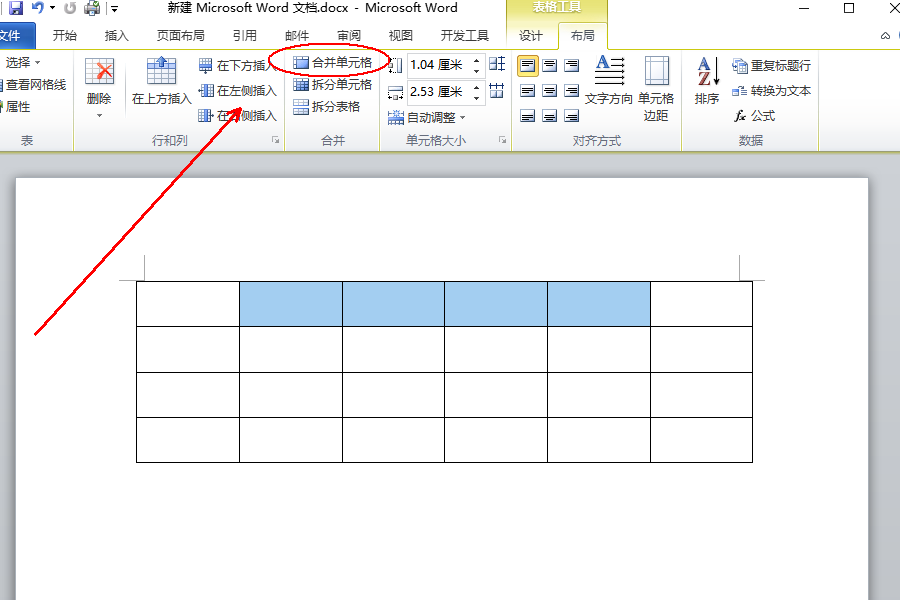Select Align Center Left icon

point(527,91)
